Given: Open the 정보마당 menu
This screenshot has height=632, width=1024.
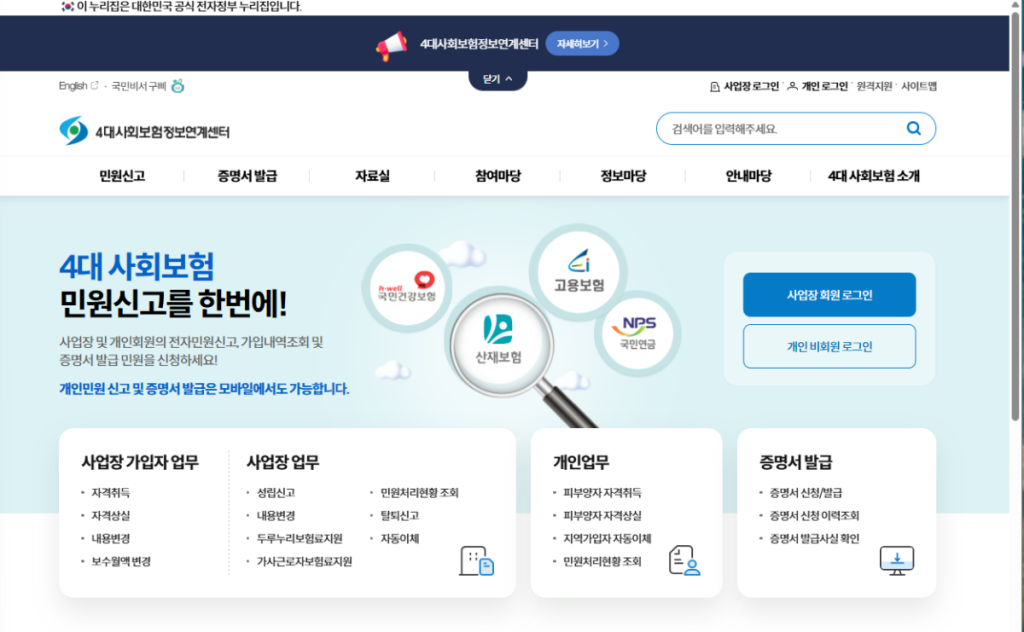Looking at the screenshot, I should [623, 176].
